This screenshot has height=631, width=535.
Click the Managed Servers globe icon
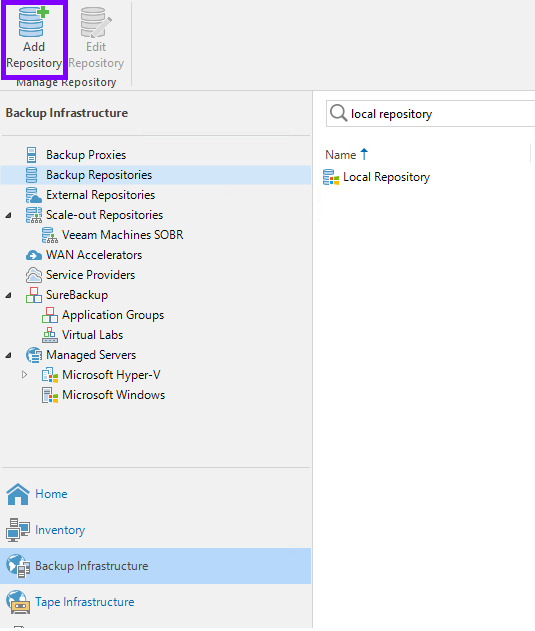tap(33, 355)
